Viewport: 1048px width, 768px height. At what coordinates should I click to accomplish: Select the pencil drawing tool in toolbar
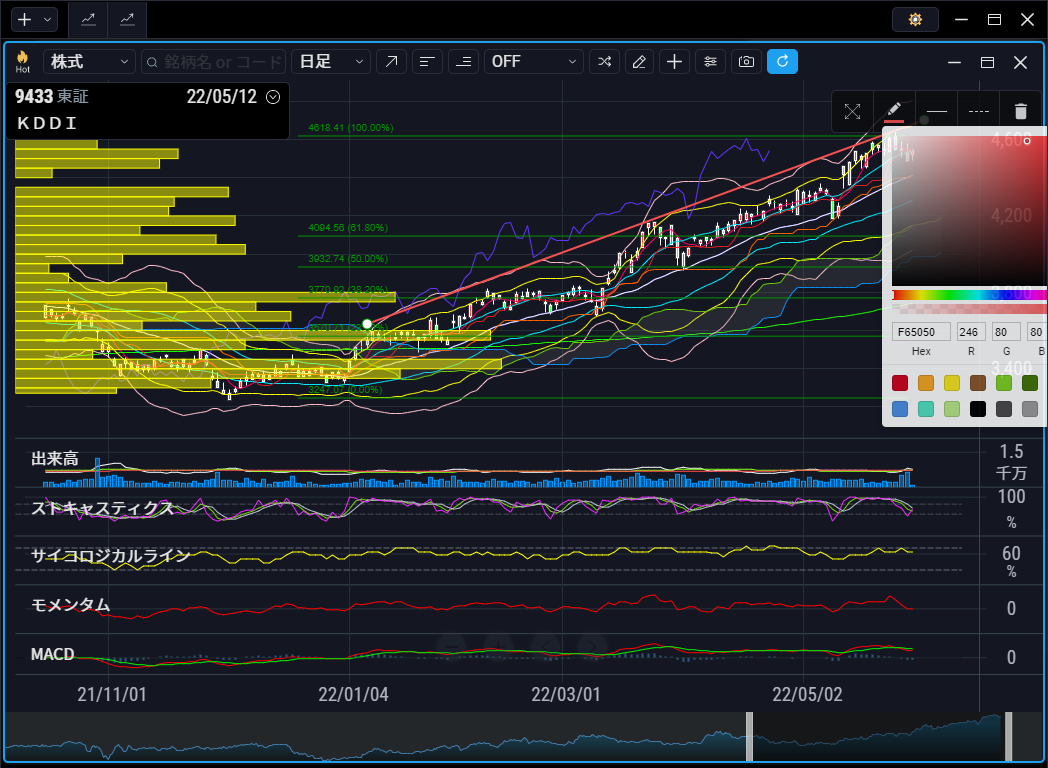click(640, 62)
